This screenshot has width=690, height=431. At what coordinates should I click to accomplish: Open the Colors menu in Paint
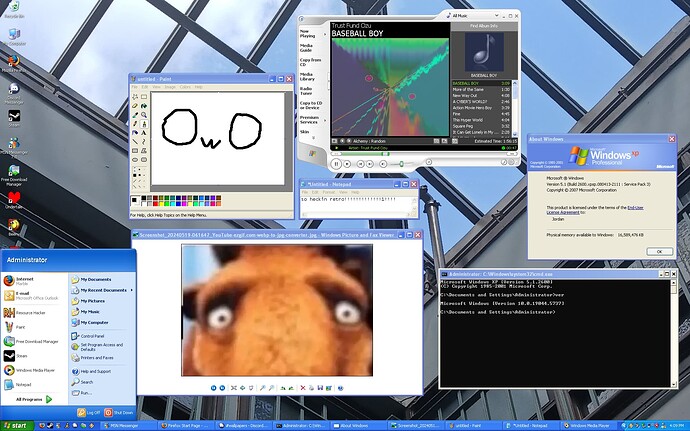(185, 87)
